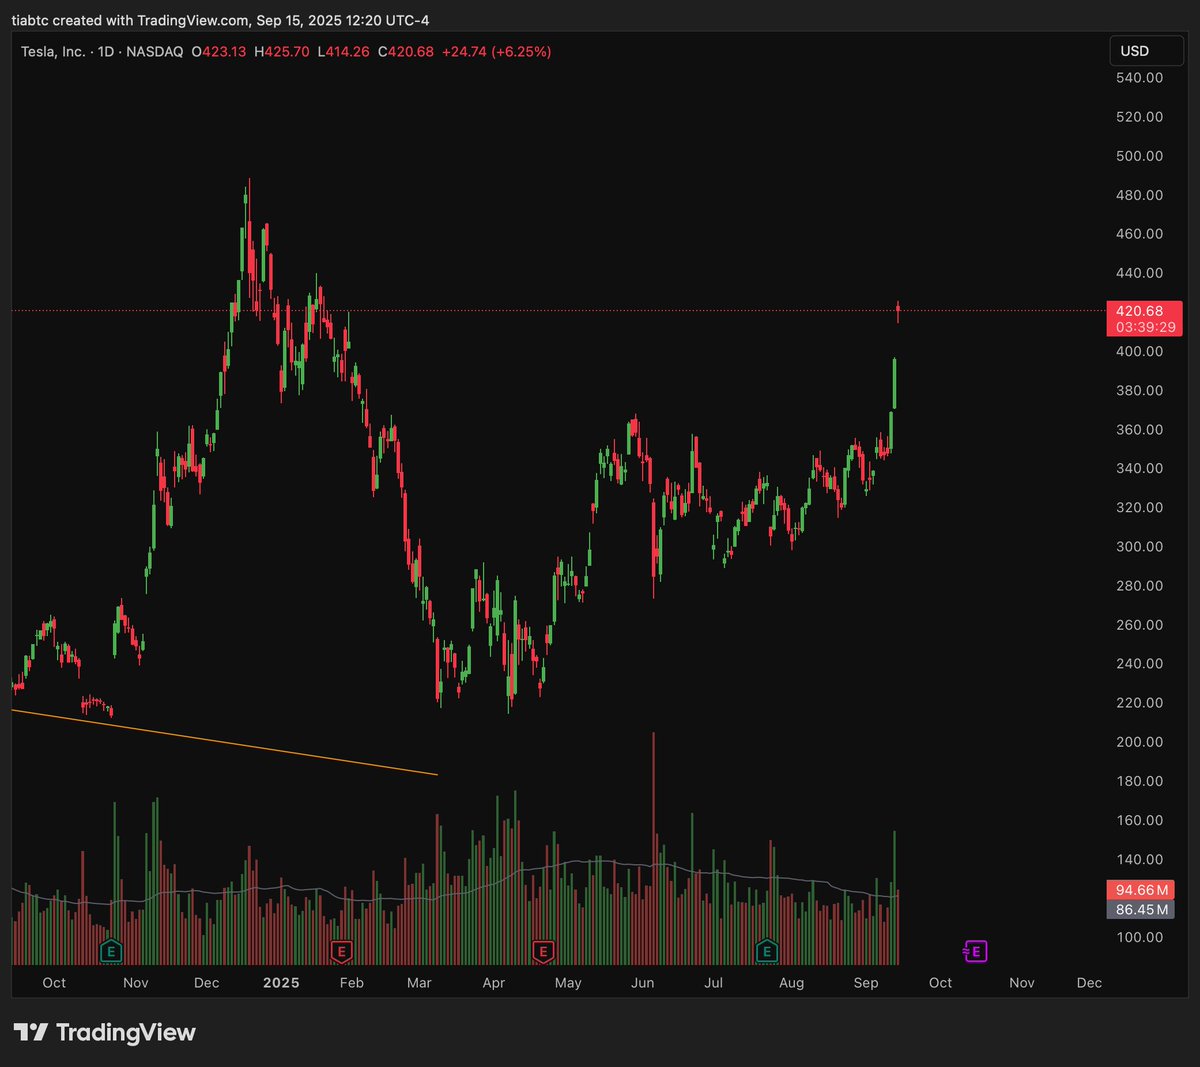This screenshot has height=1067, width=1200.
Task: Click the 460.00 price axis label
Action: coord(1140,234)
